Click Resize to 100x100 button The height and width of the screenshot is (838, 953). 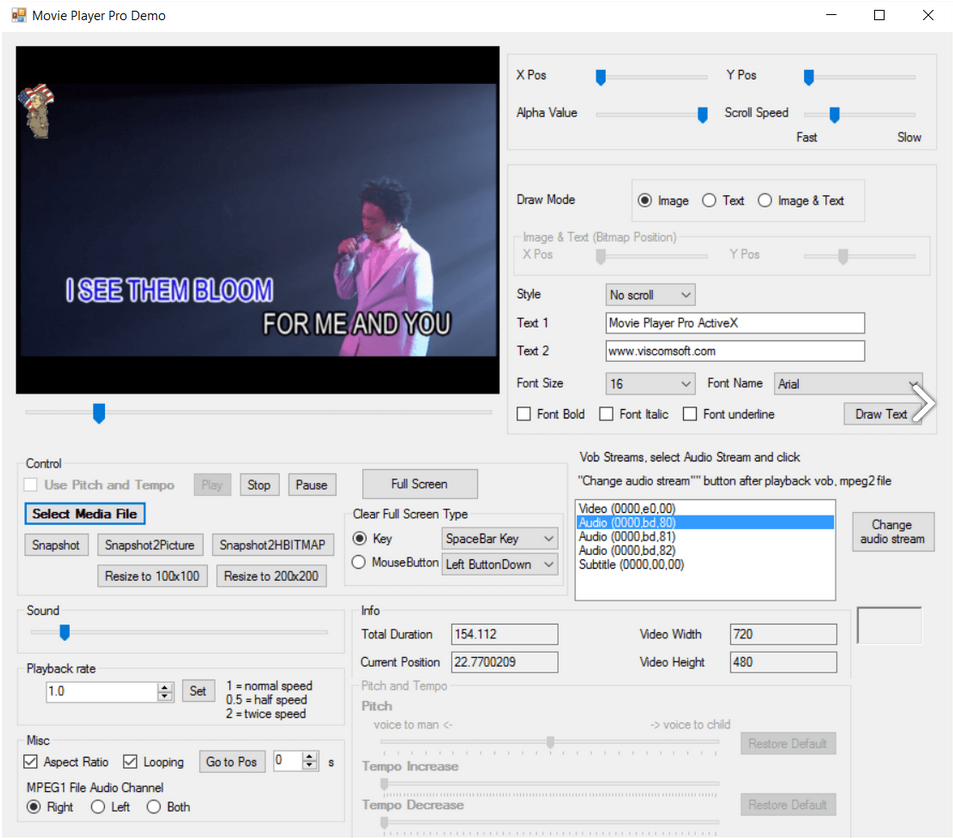[153, 575]
